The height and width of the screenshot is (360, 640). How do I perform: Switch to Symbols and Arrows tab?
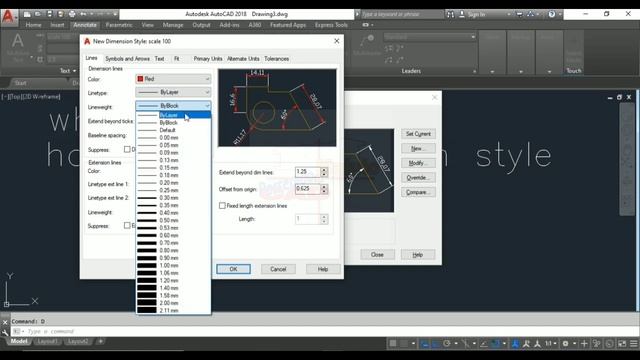127,59
